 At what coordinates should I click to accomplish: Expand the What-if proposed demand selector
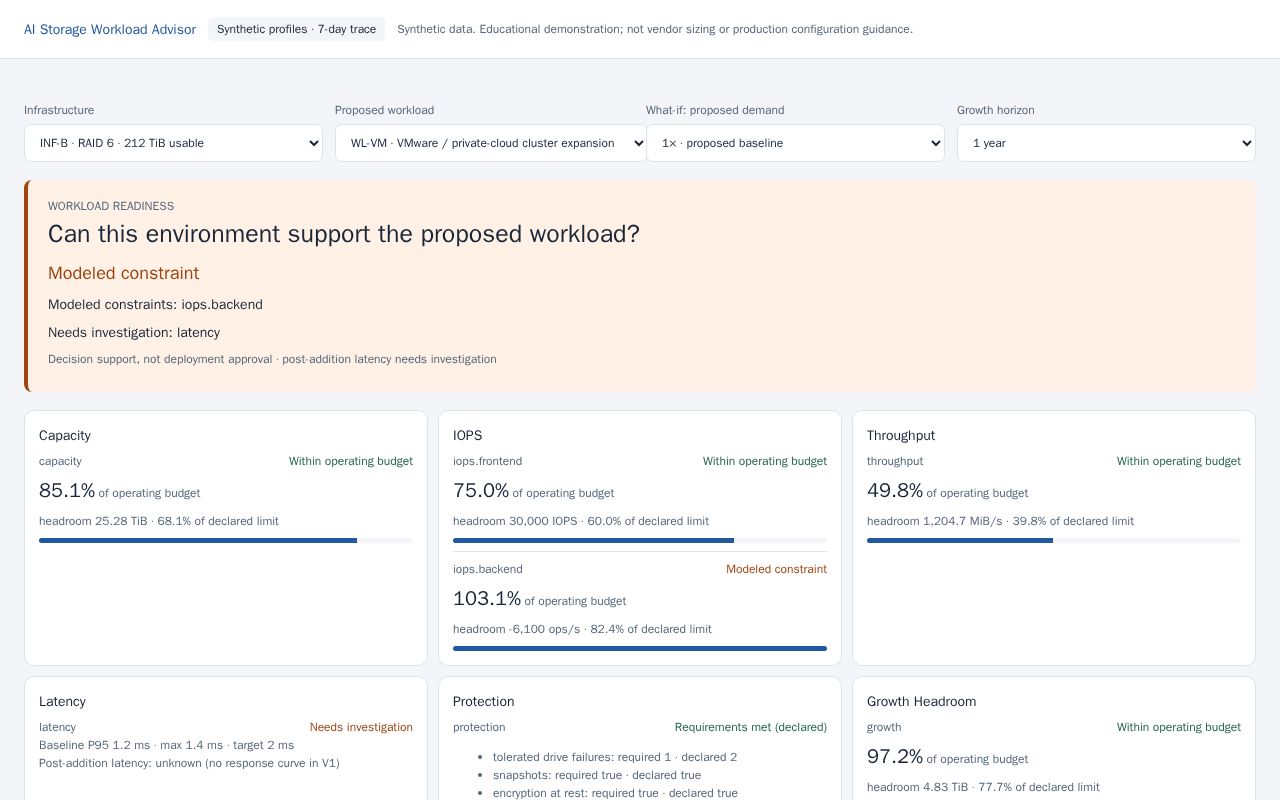coord(795,143)
